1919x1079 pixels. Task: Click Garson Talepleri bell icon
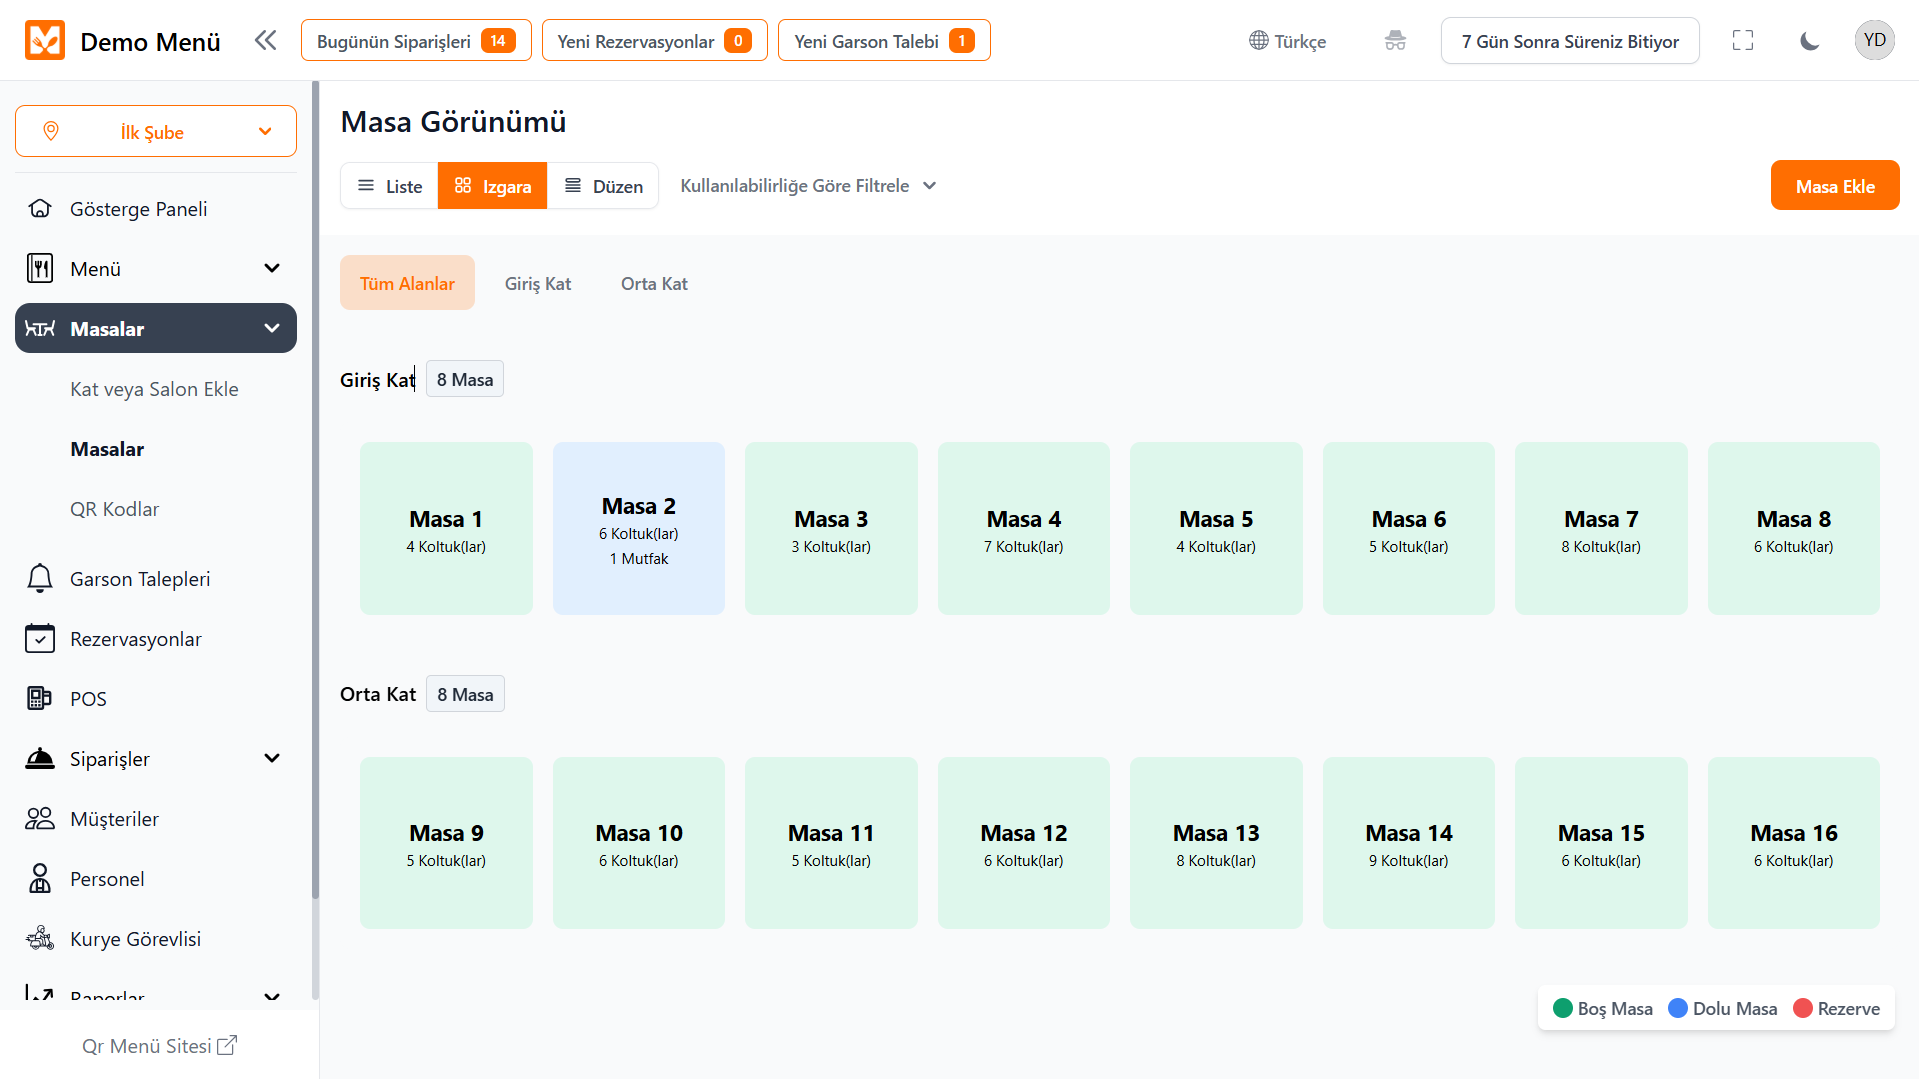point(40,579)
